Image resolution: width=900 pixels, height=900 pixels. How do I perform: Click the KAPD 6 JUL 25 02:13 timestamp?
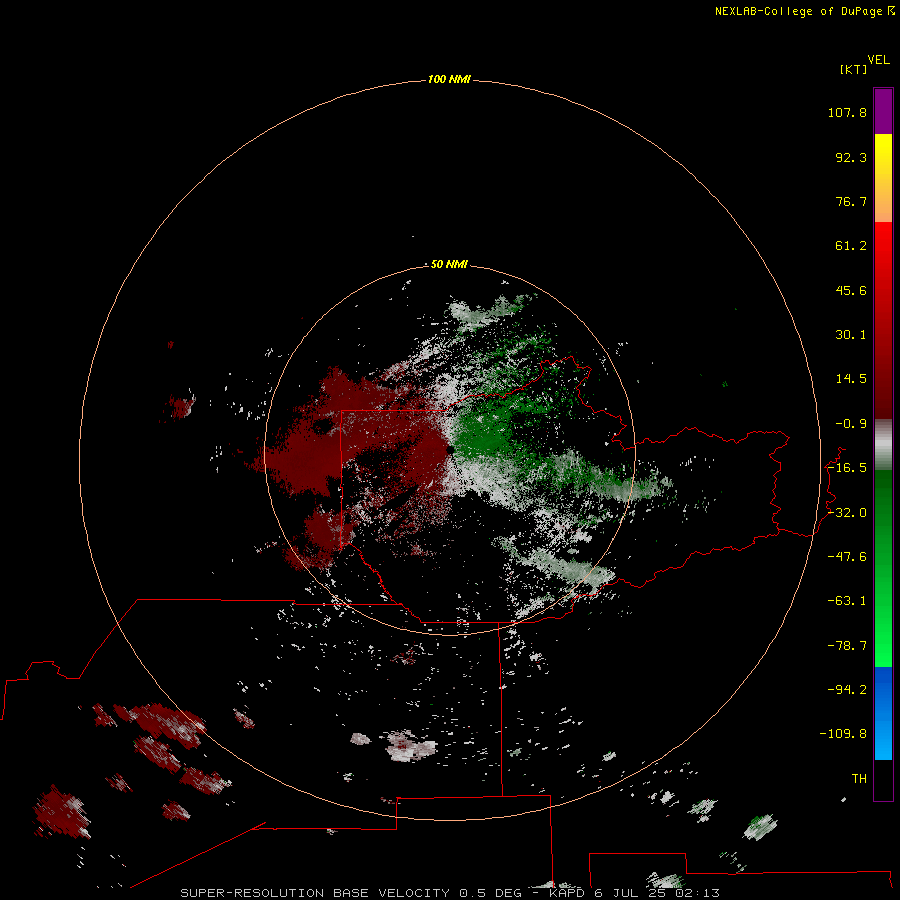click(634, 893)
